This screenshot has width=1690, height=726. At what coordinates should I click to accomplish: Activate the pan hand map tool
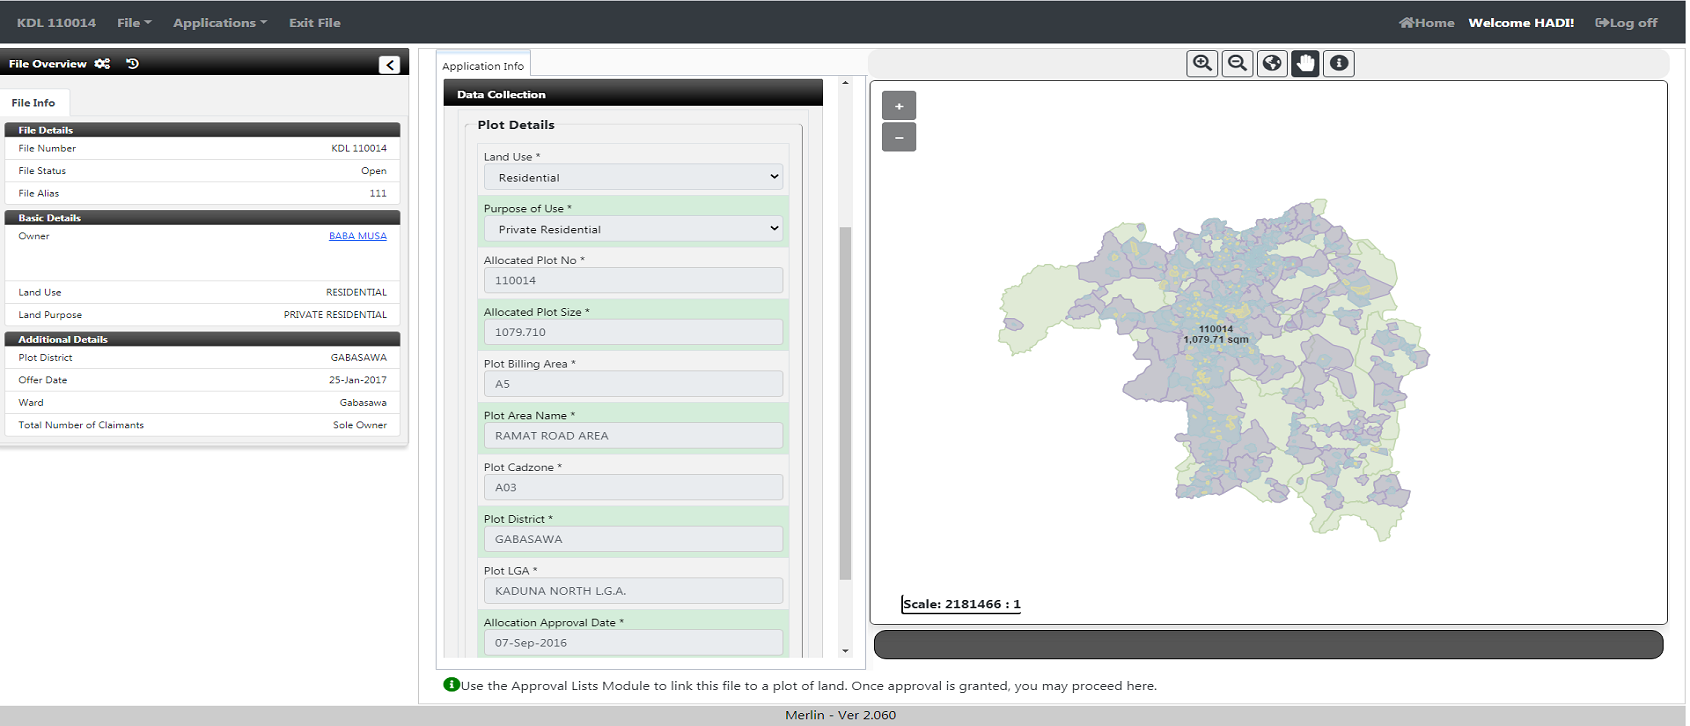click(x=1305, y=63)
